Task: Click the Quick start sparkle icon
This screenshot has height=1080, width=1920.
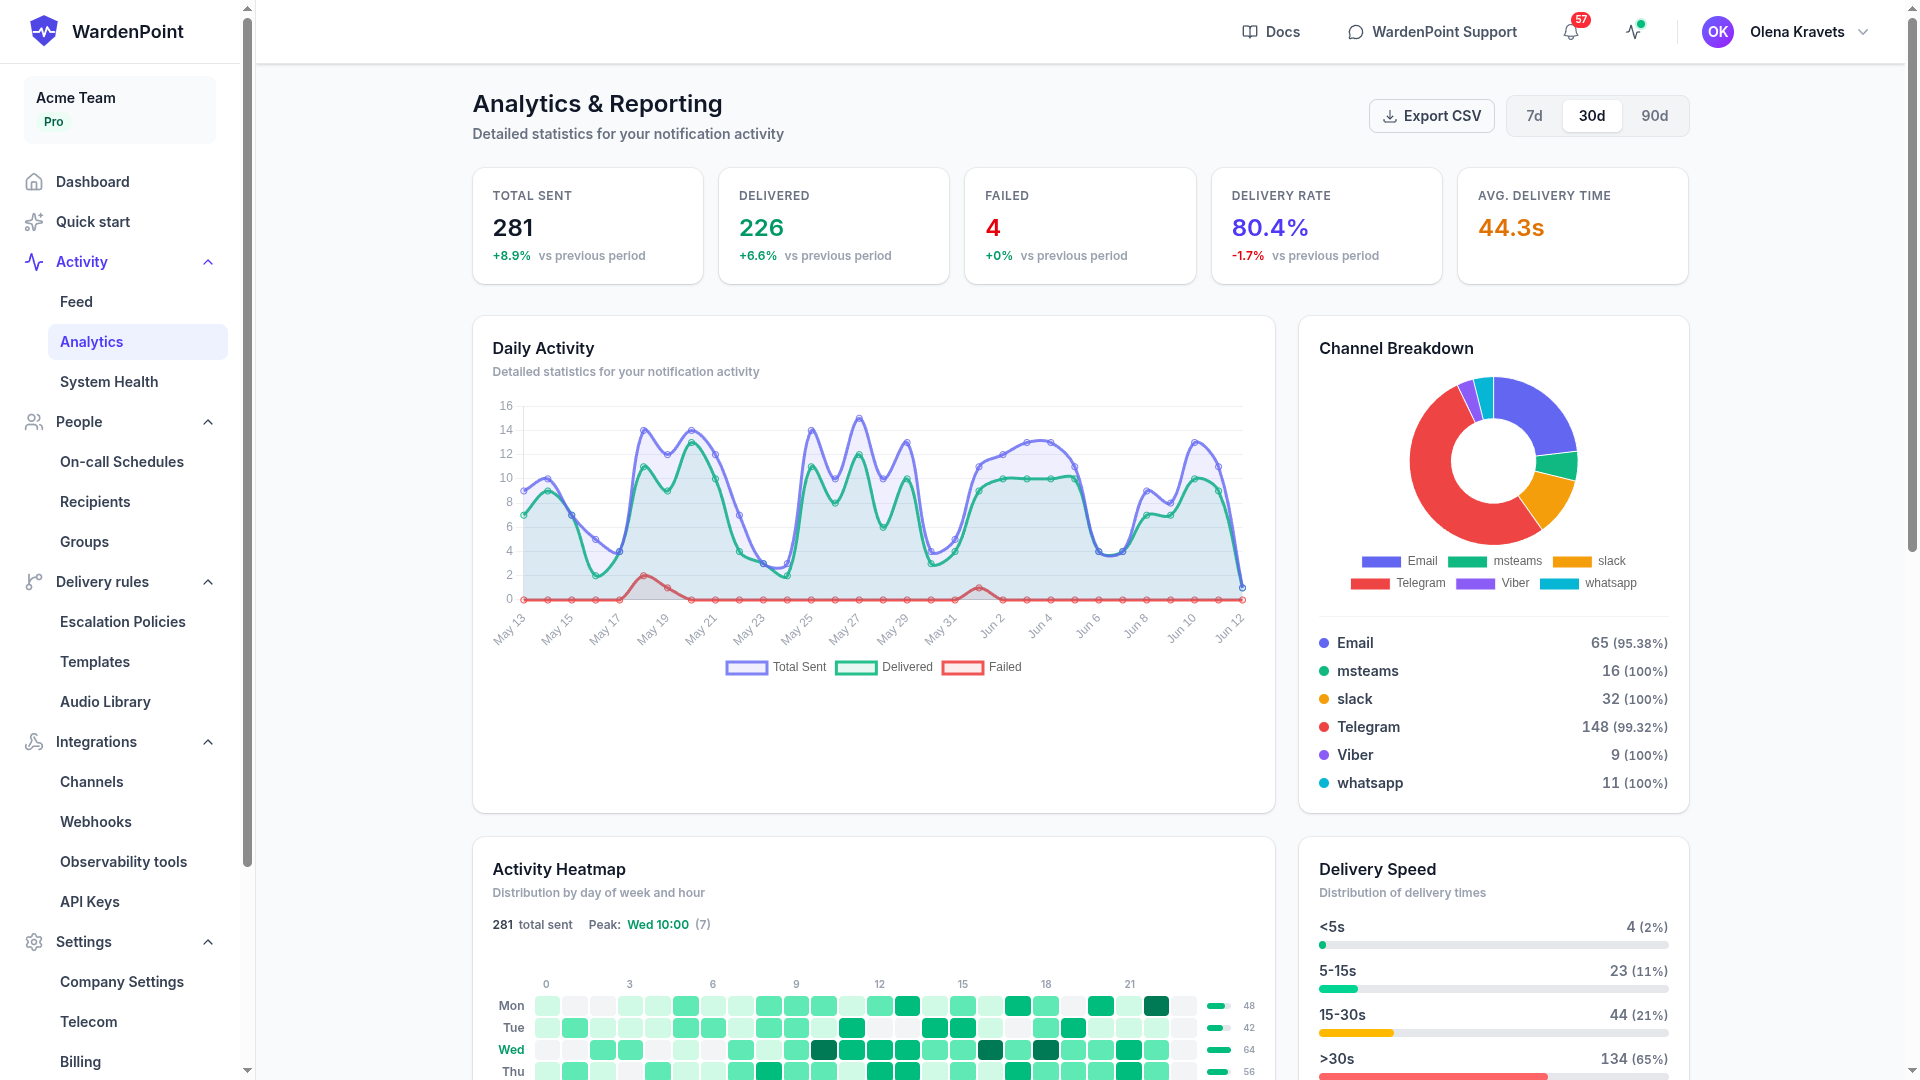Action: click(x=34, y=222)
